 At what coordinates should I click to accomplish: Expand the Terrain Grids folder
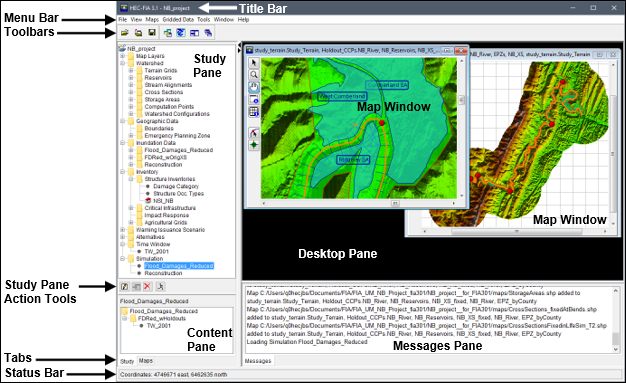(x=131, y=71)
